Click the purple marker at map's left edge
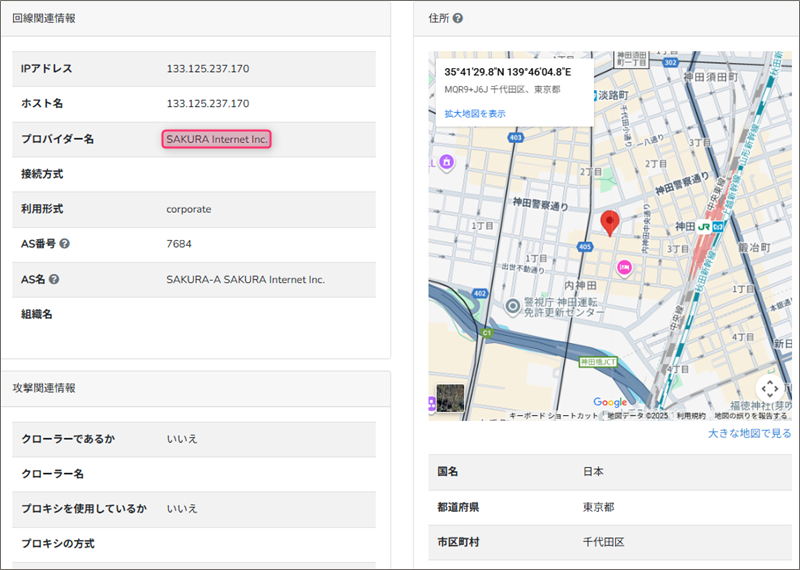The height and width of the screenshot is (570, 800). pyautogui.click(x=431, y=403)
